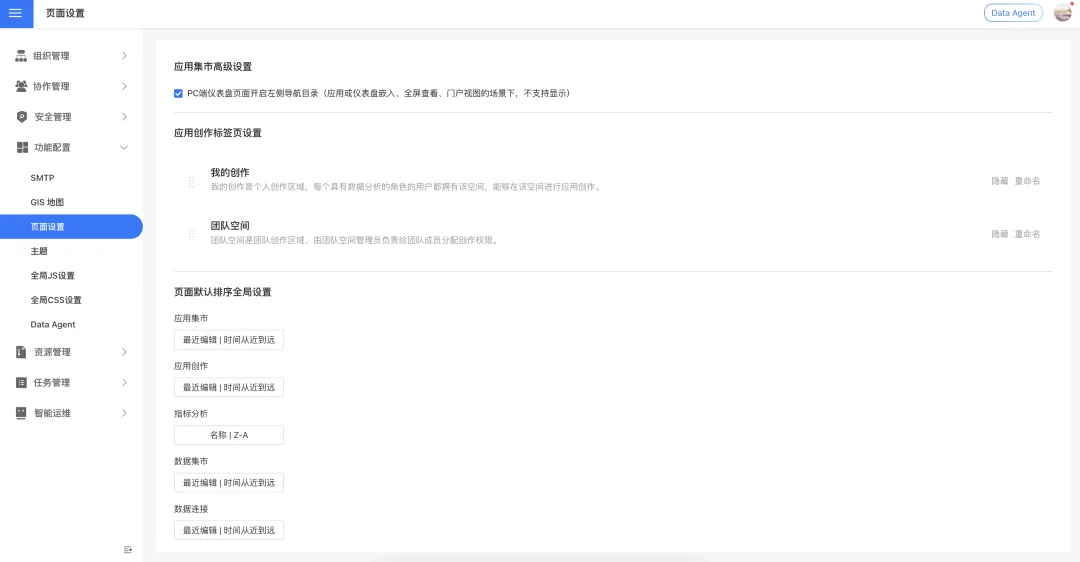Image resolution: width=1080 pixels, height=562 pixels.
Task: Click the 智能运维 menu label
Action: pyautogui.click(x=52, y=413)
